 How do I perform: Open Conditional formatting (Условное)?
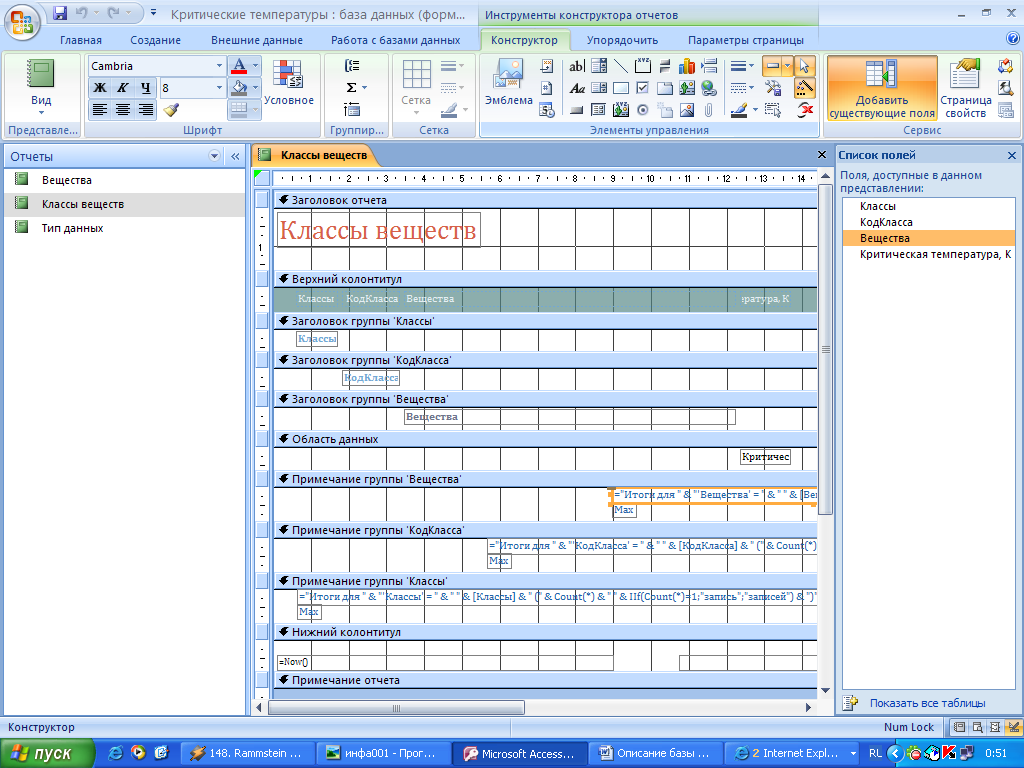[288, 82]
